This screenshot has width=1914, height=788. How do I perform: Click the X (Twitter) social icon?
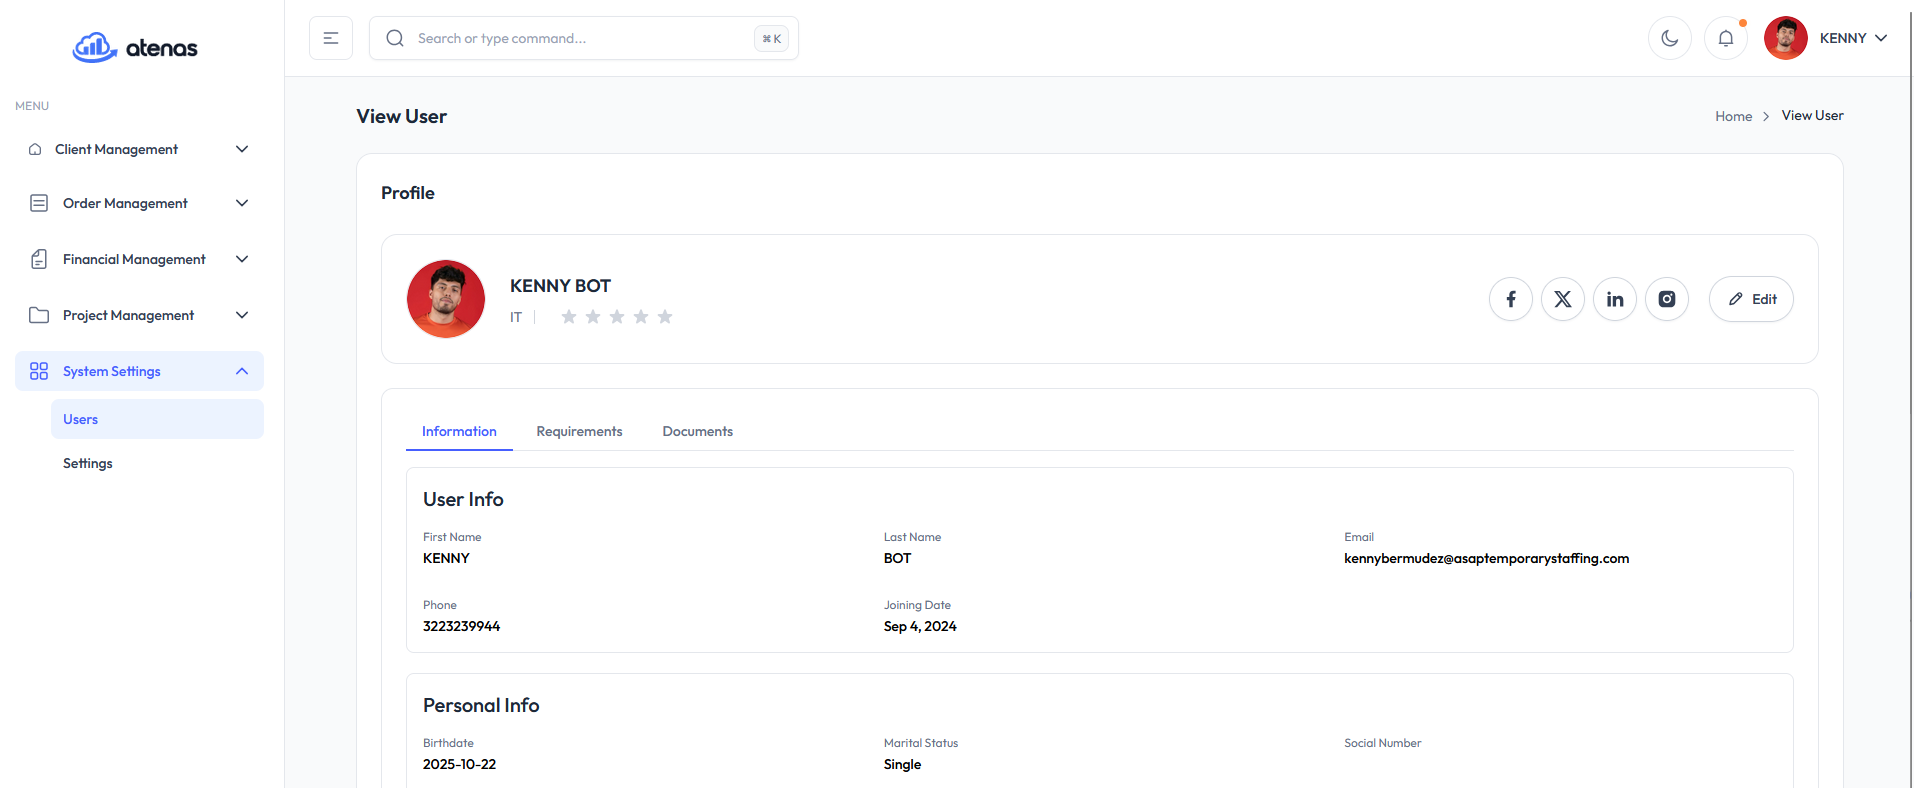(1562, 299)
